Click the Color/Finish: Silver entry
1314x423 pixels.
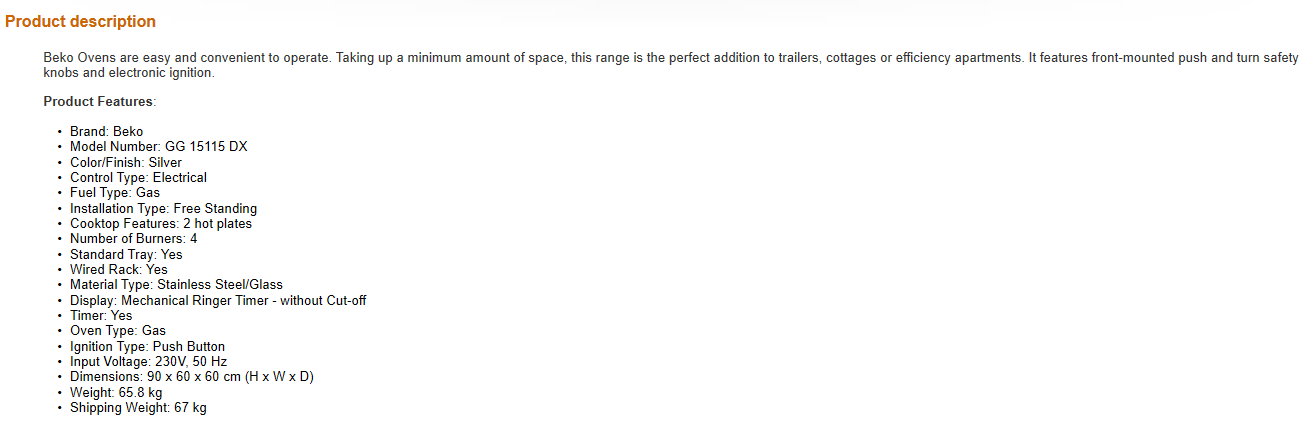pyautogui.click(x=125, y=162)
